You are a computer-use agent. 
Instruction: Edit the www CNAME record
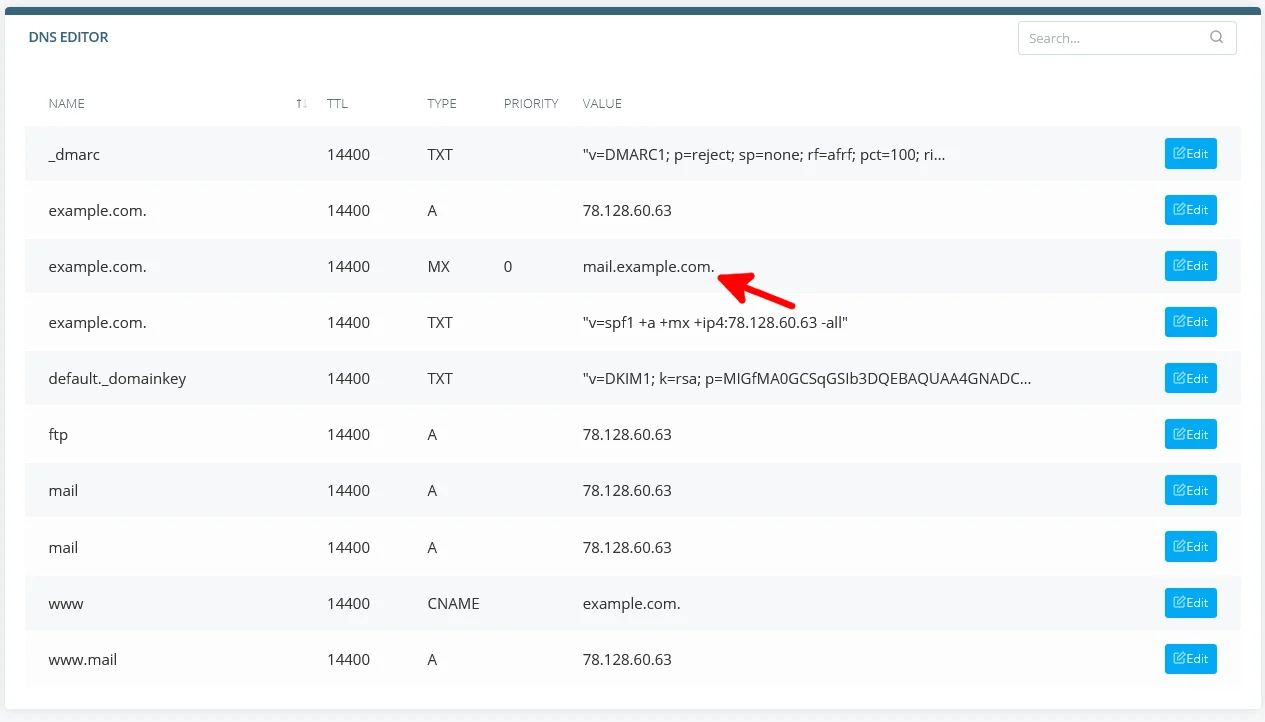click(1190, 603)
